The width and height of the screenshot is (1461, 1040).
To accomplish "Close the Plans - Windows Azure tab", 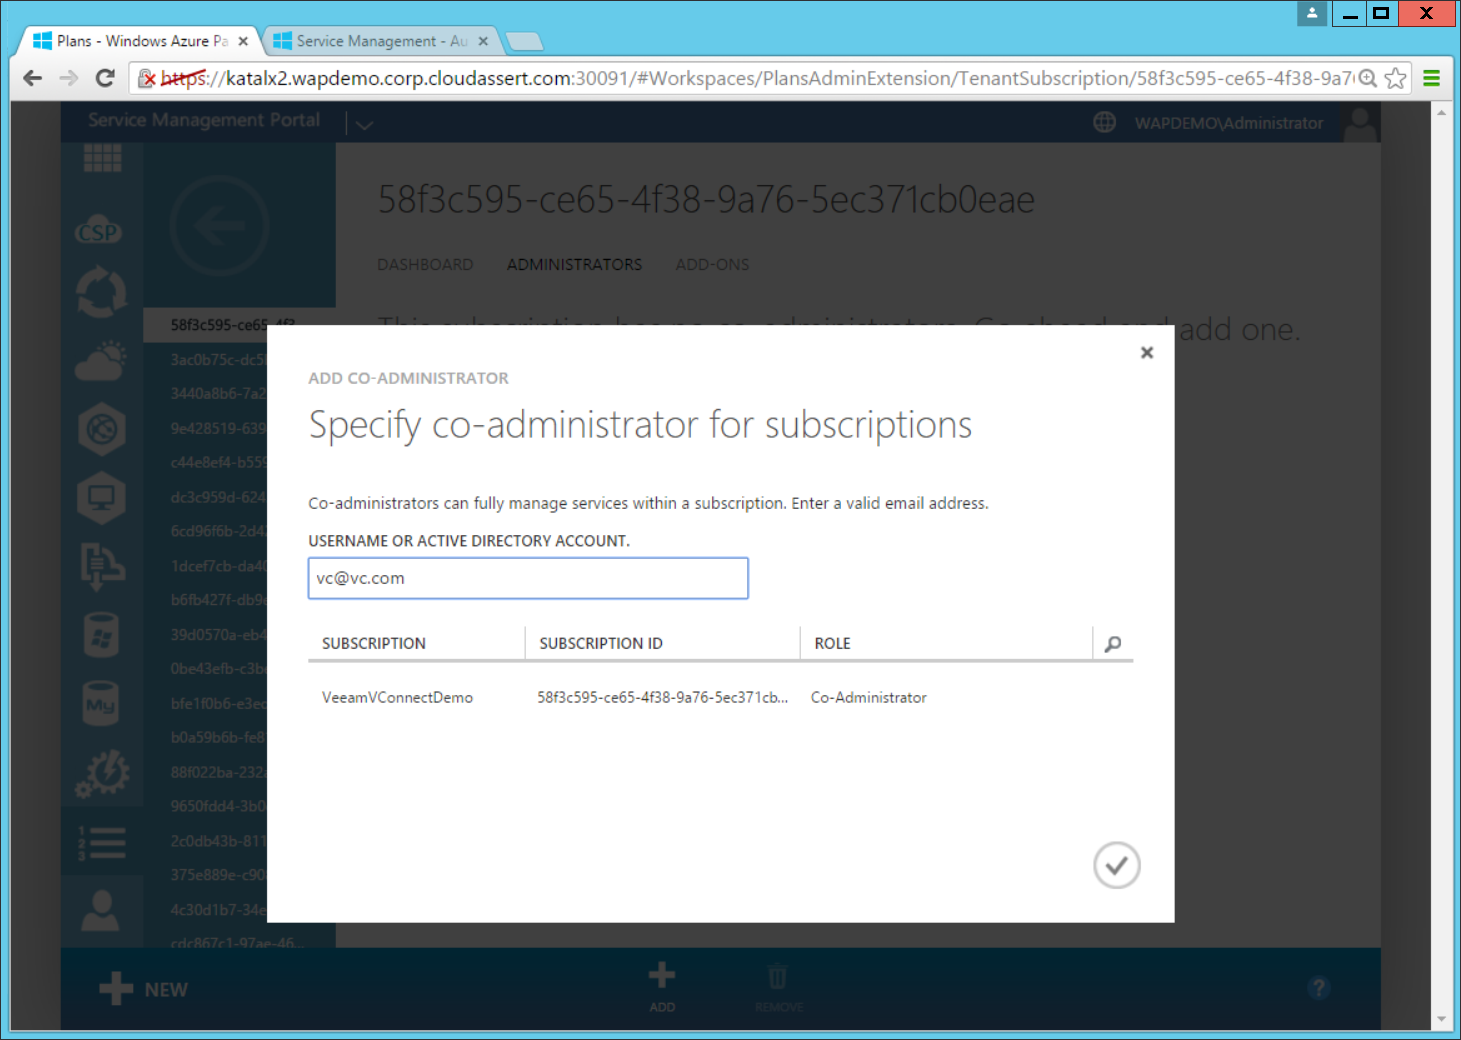I will point(243,41).
